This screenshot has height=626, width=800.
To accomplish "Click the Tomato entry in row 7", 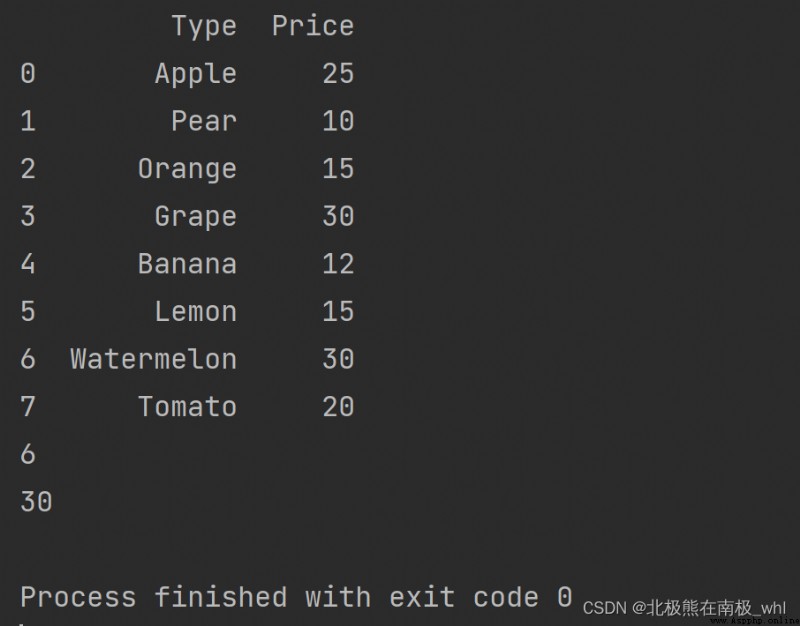I will tap(187, 407).
